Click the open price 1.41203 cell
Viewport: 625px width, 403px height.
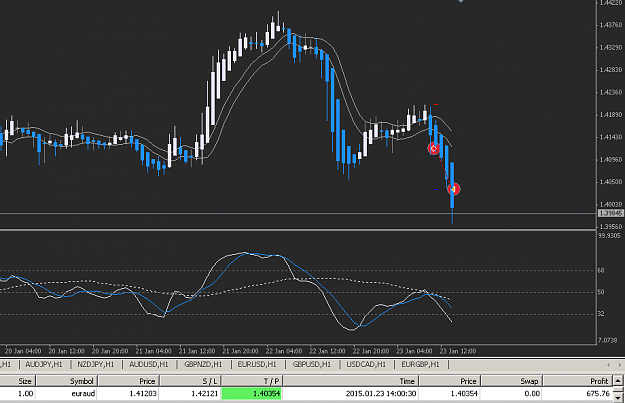pyautogui.click(x=129, y=394)
